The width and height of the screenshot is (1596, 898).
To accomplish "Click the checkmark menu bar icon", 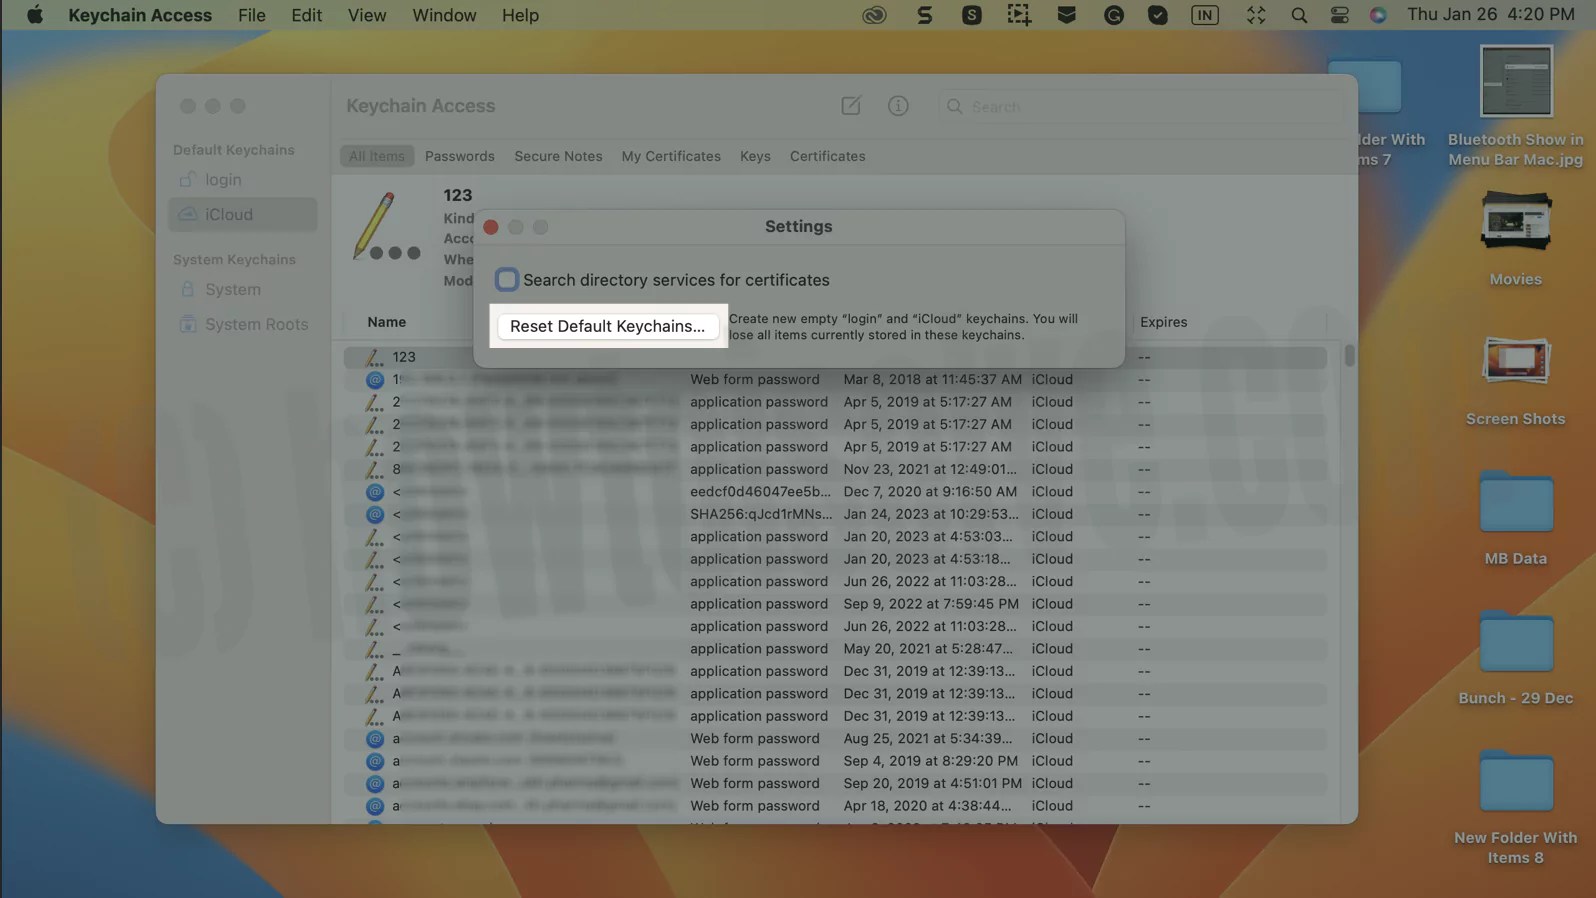I will click(x=1158, y=15).
